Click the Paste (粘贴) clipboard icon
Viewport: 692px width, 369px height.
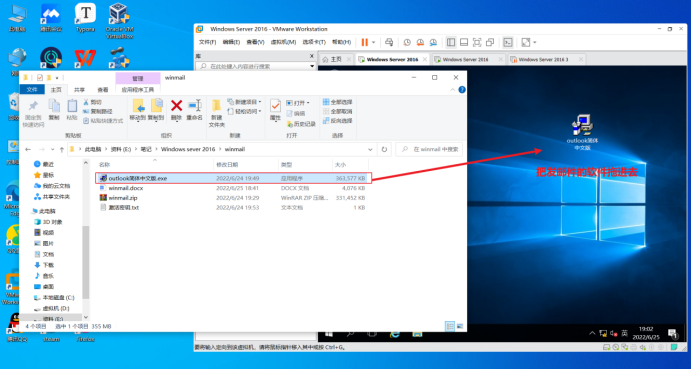72,105
